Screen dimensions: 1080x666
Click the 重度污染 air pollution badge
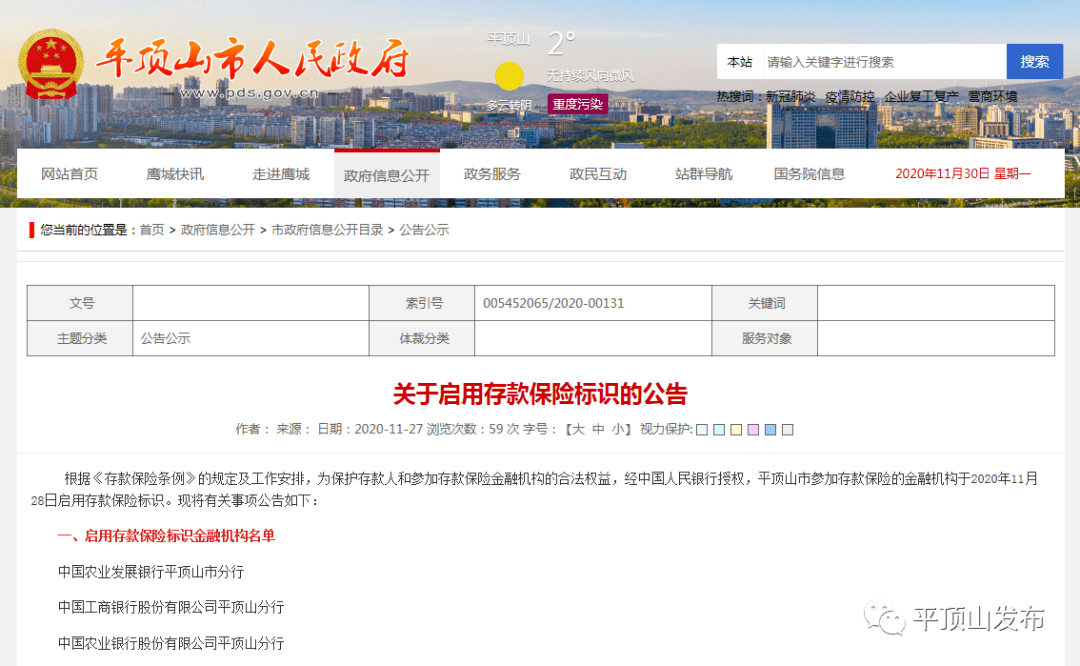pos(578,105)
